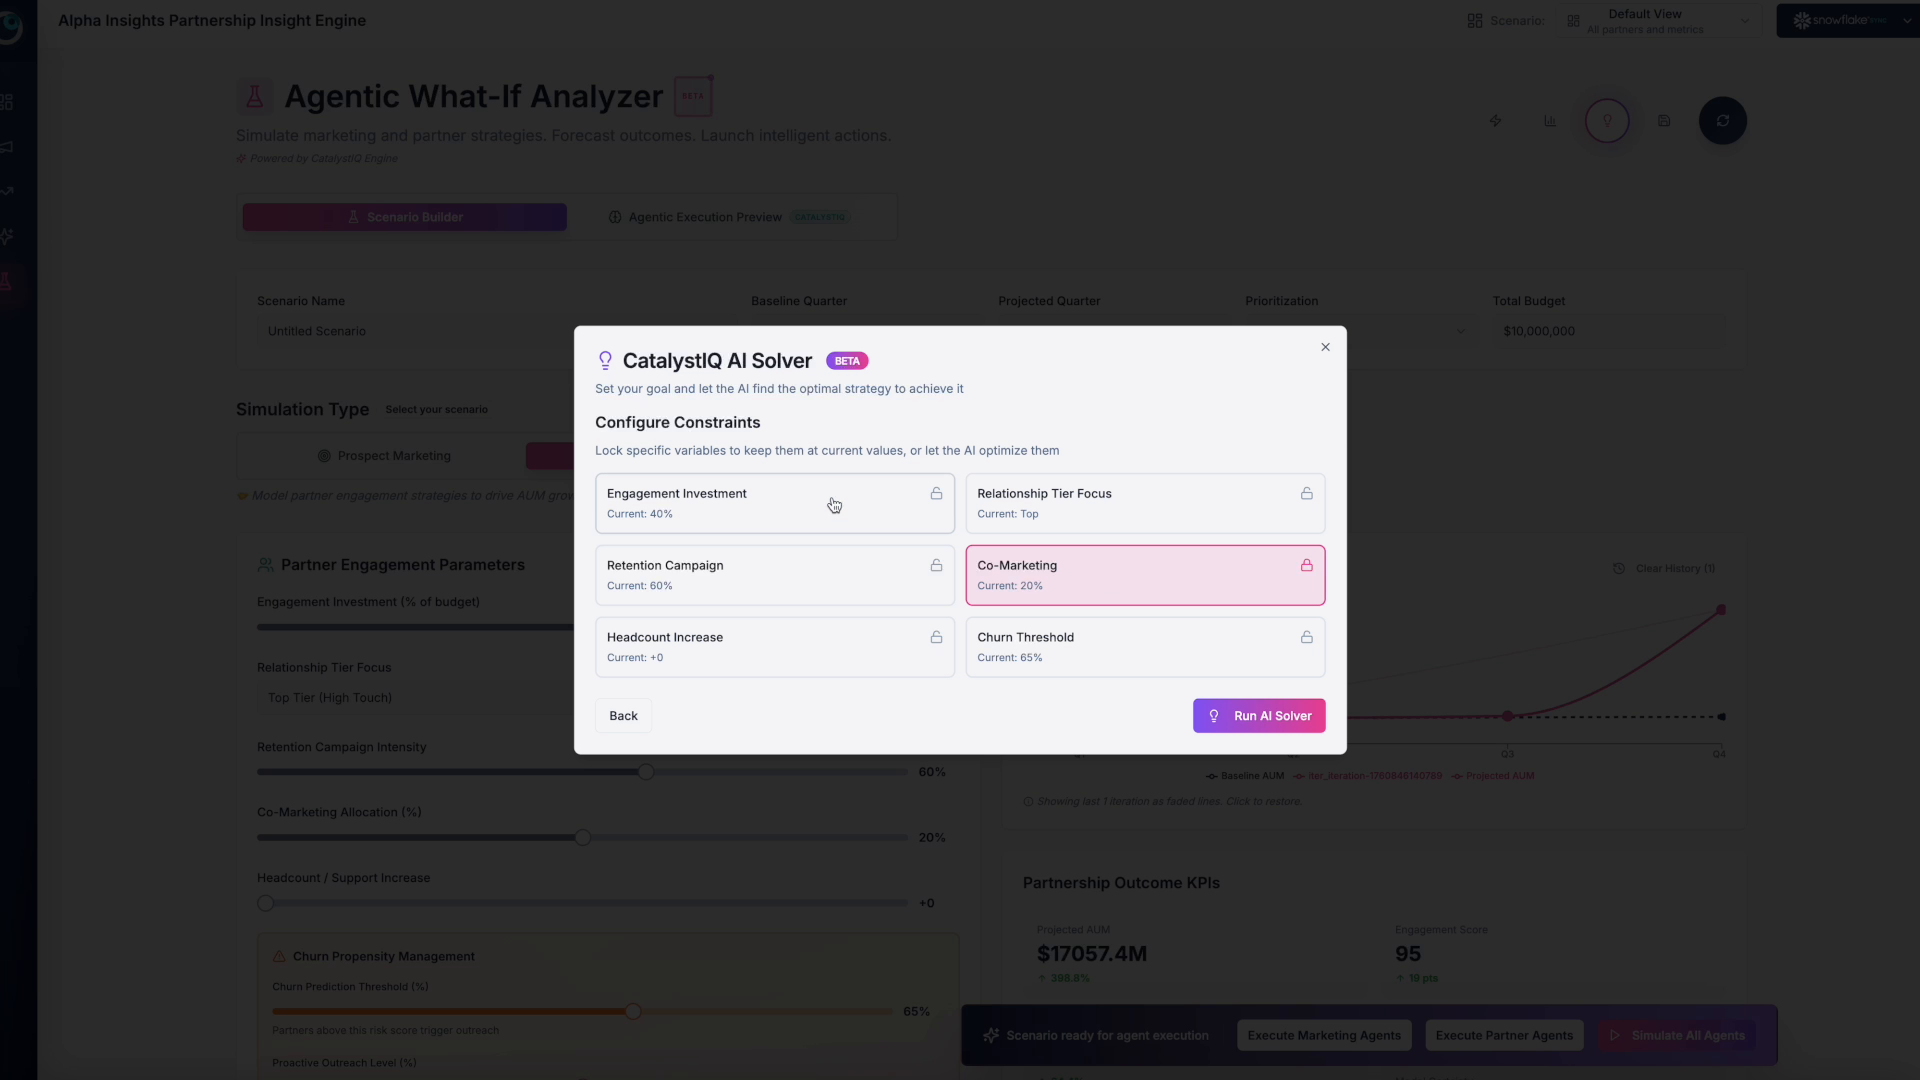
Task: Open the Default View scenario dropdown
Action: coord(1658,21)
